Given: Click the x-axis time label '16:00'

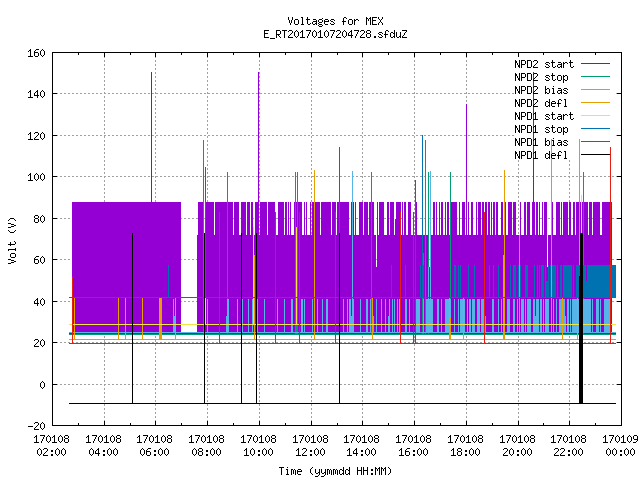Looking at the screenshot, I should coord(413,452).
